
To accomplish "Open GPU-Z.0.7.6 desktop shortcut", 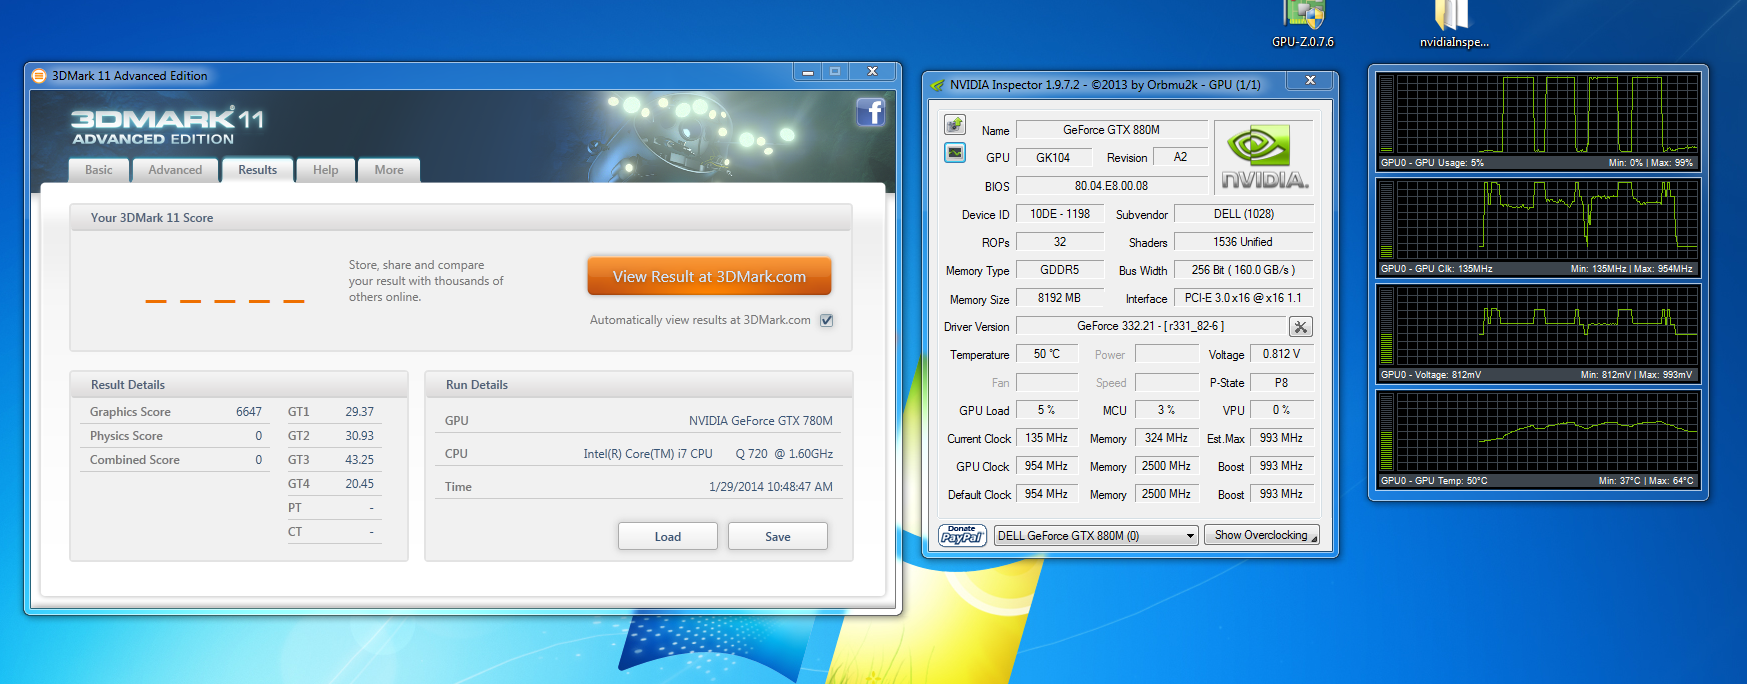I will 1303,24.
